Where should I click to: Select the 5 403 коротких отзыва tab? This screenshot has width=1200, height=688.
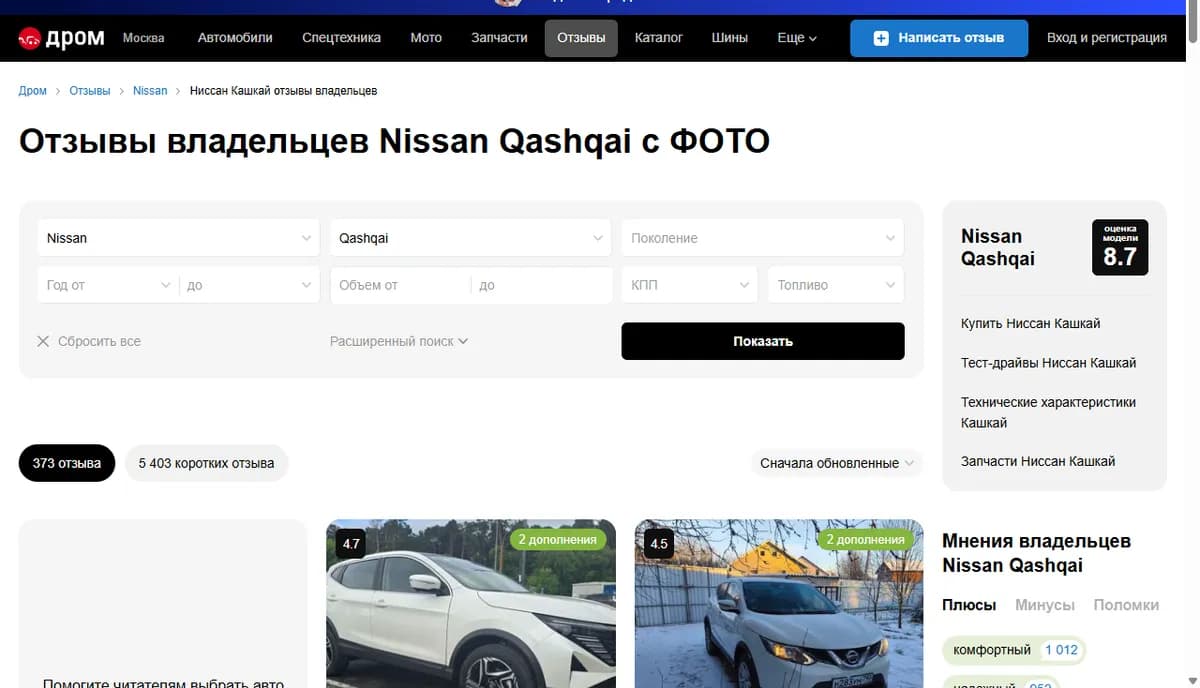(206, 463)
